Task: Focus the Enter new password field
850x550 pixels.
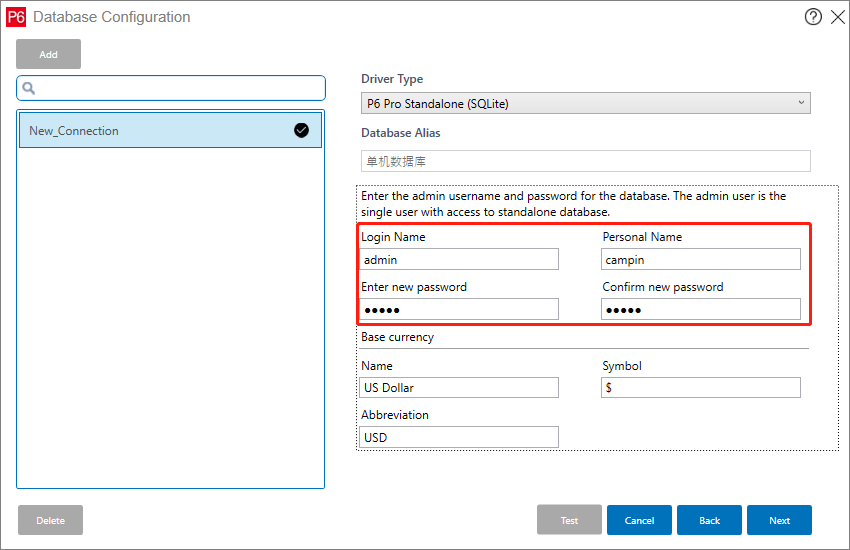Action: point(459,309)
